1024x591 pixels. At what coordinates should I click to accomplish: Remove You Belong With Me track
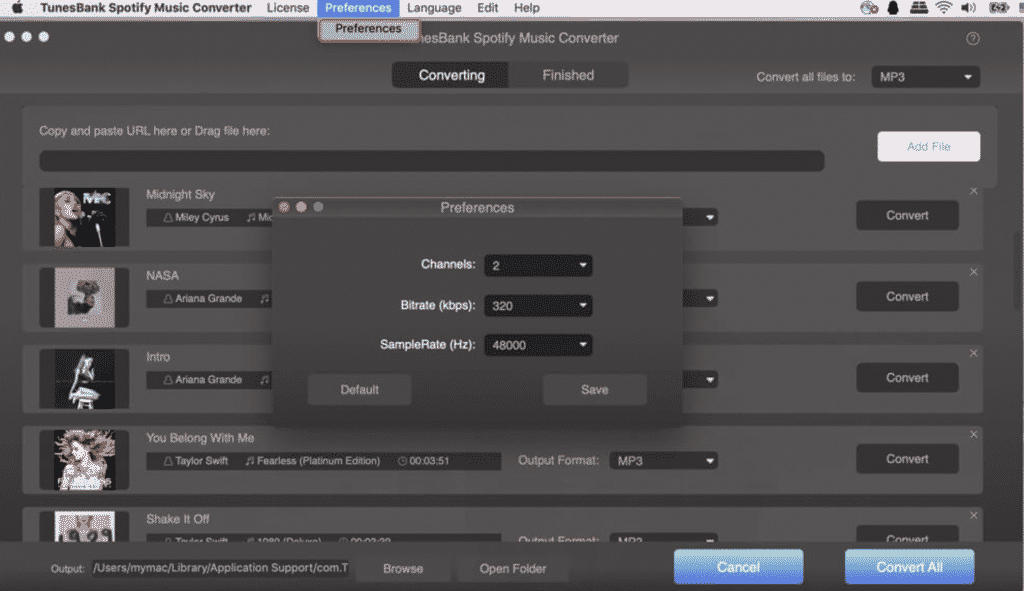973,434
